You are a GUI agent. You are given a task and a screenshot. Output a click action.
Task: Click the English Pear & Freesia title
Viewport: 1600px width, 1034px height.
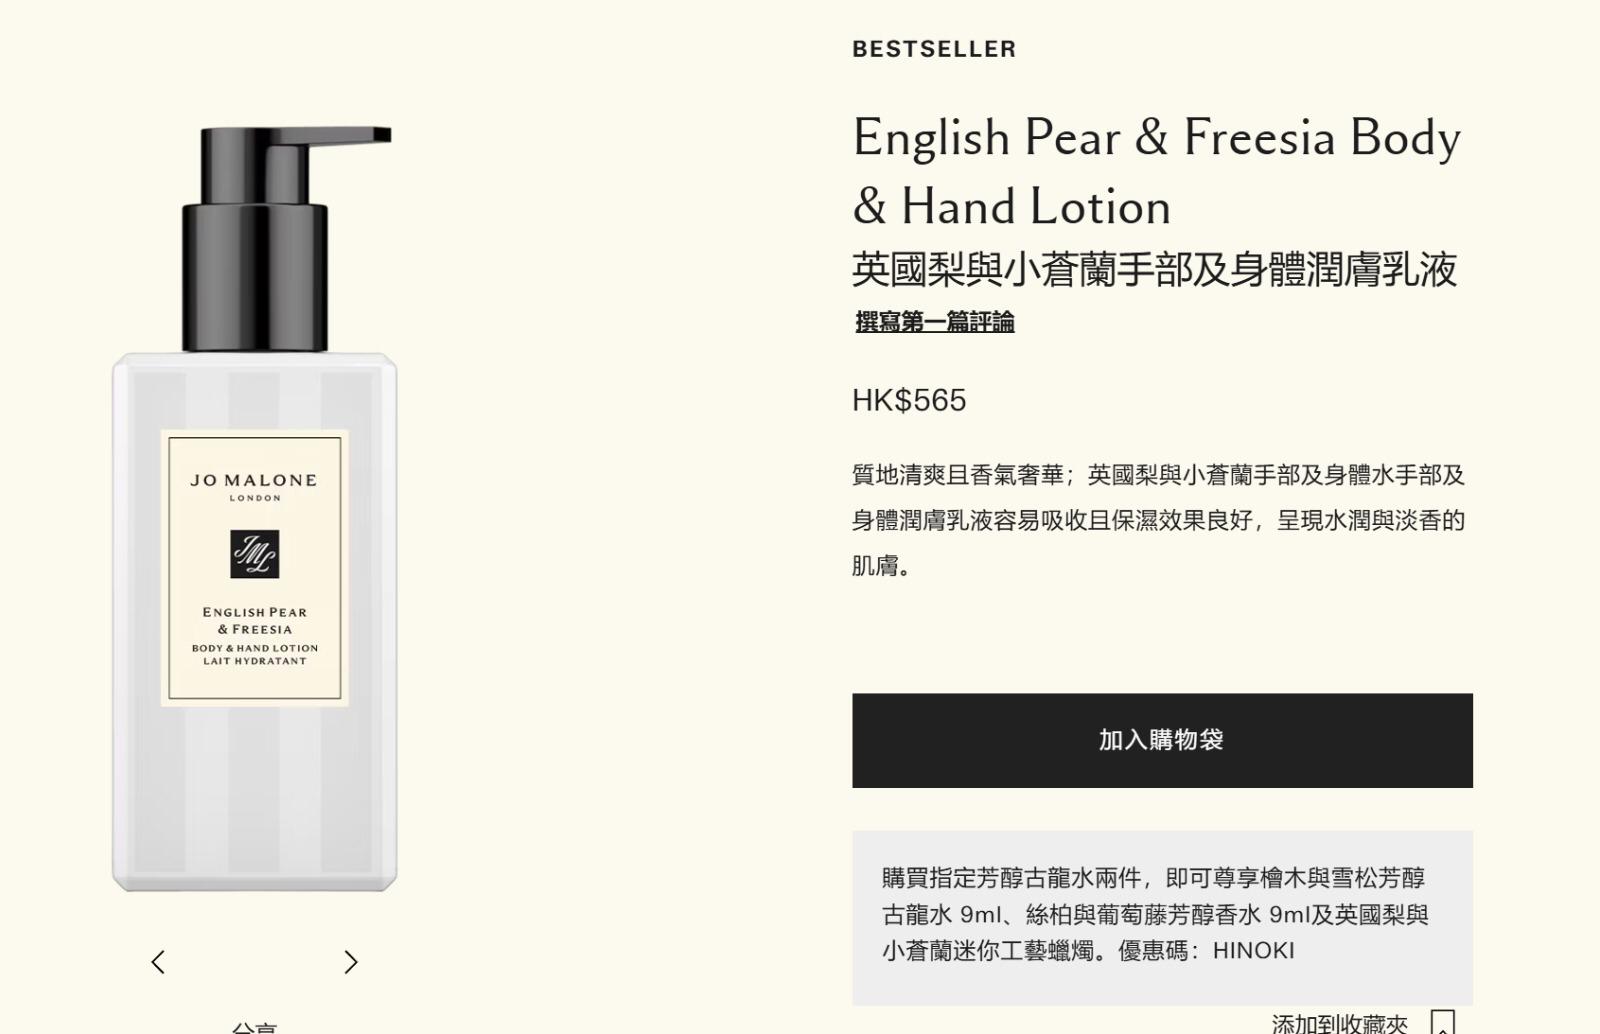(x=1156, y=171)
